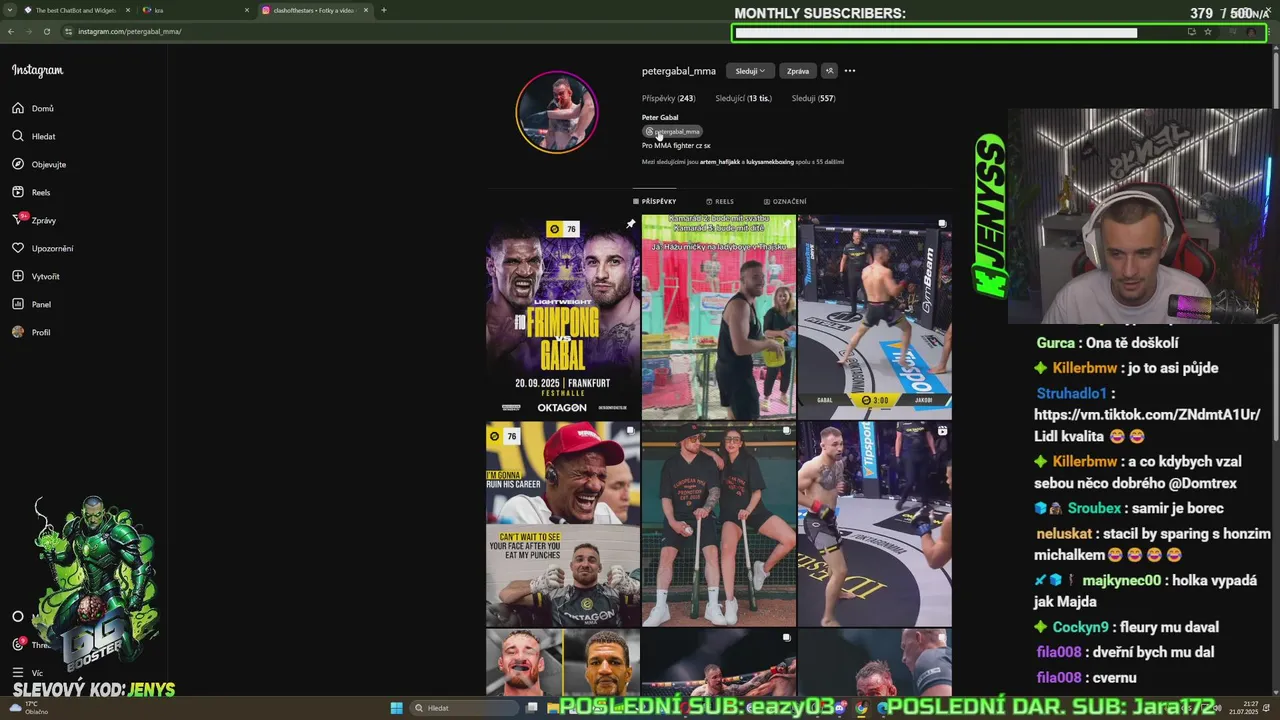Click the vm.tiktok.com link in chat
This screenshot has width=1280, height=720.
pos(1147,414)
